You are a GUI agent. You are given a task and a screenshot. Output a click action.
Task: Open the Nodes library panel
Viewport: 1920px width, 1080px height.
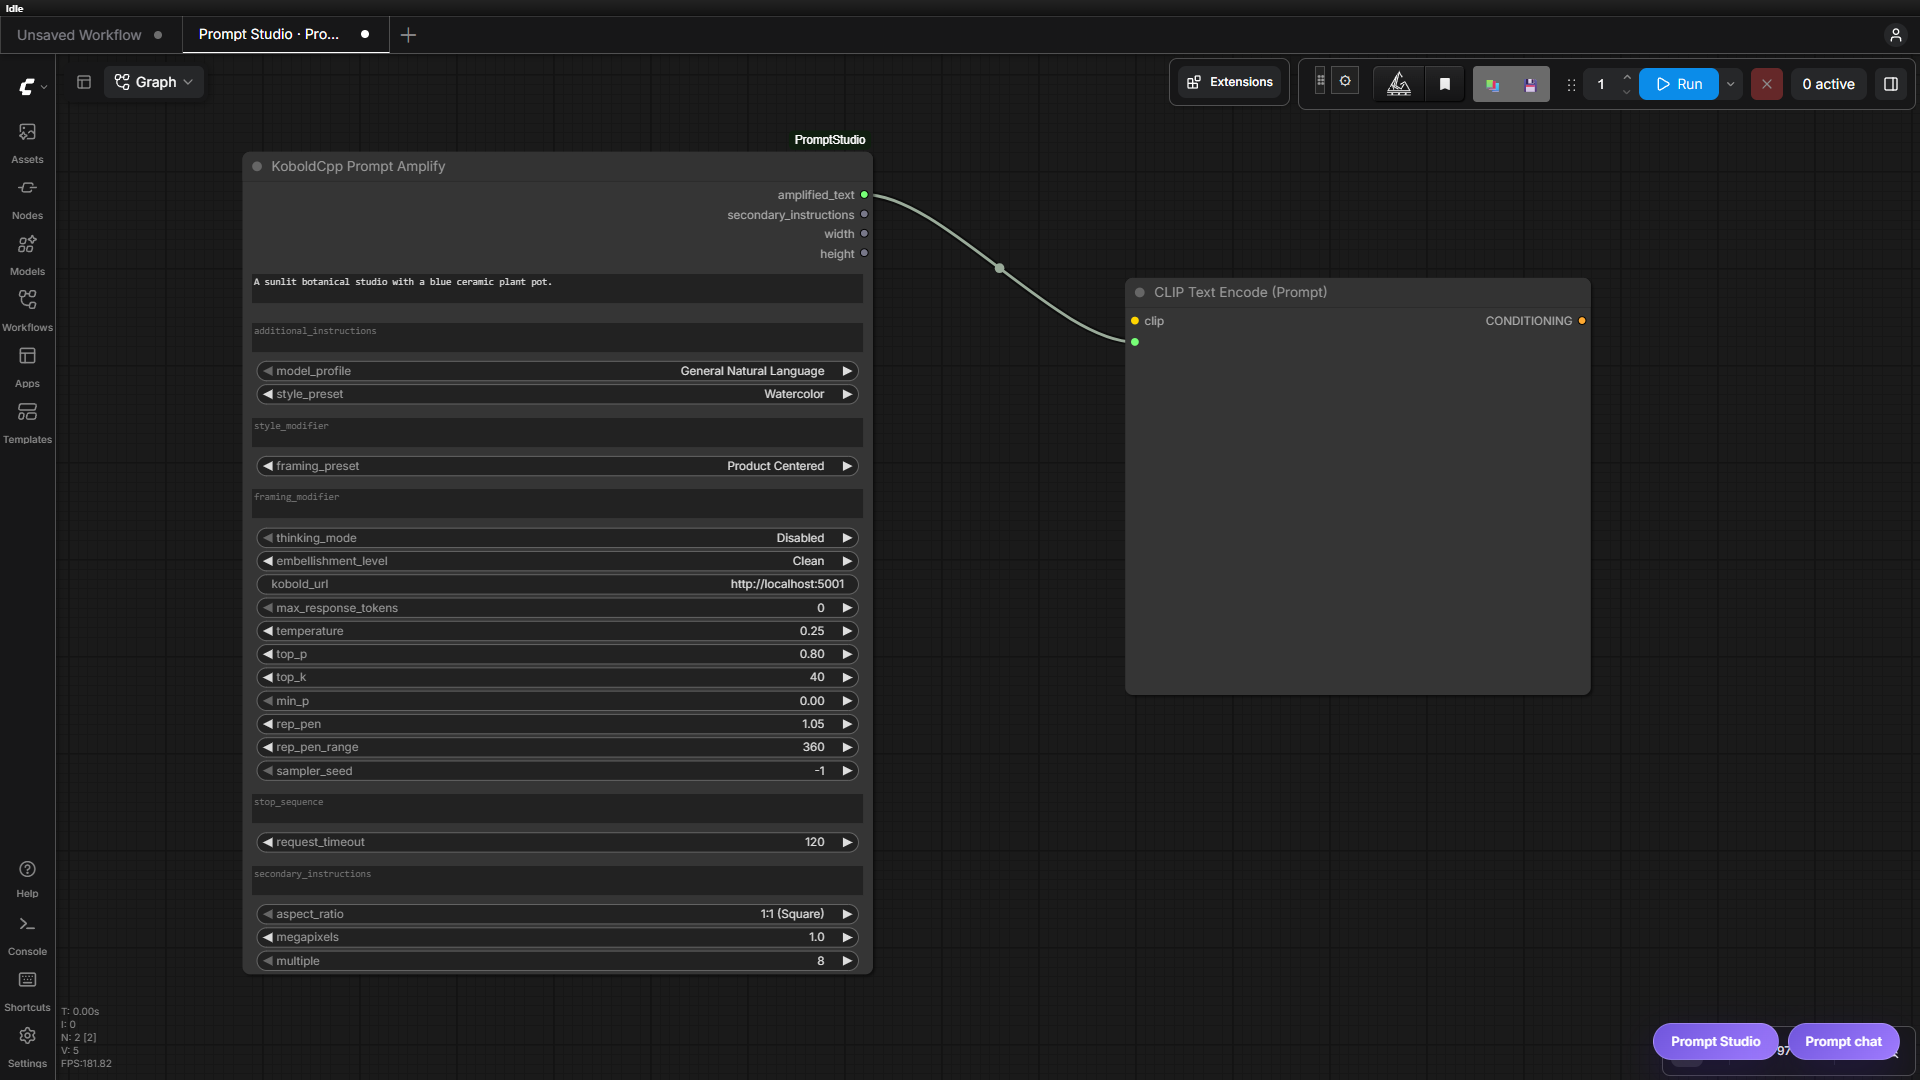[27, 199]
